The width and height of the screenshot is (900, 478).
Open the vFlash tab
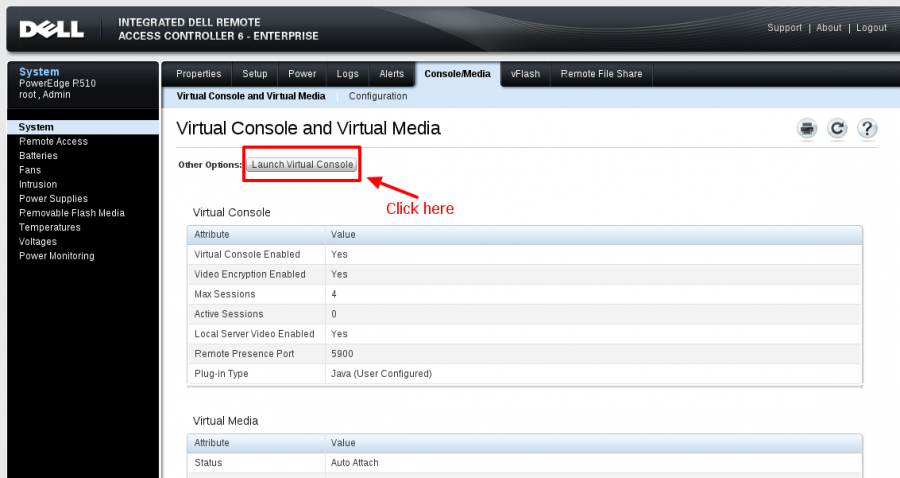tap(525, 74)
